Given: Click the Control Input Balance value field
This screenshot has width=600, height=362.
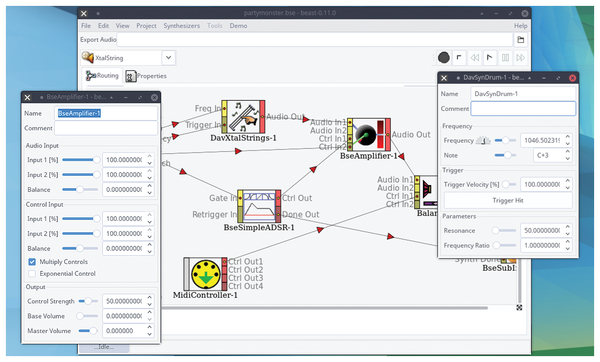Looking at the screenshot, I should pyautogui.click(x=124, y=248).
